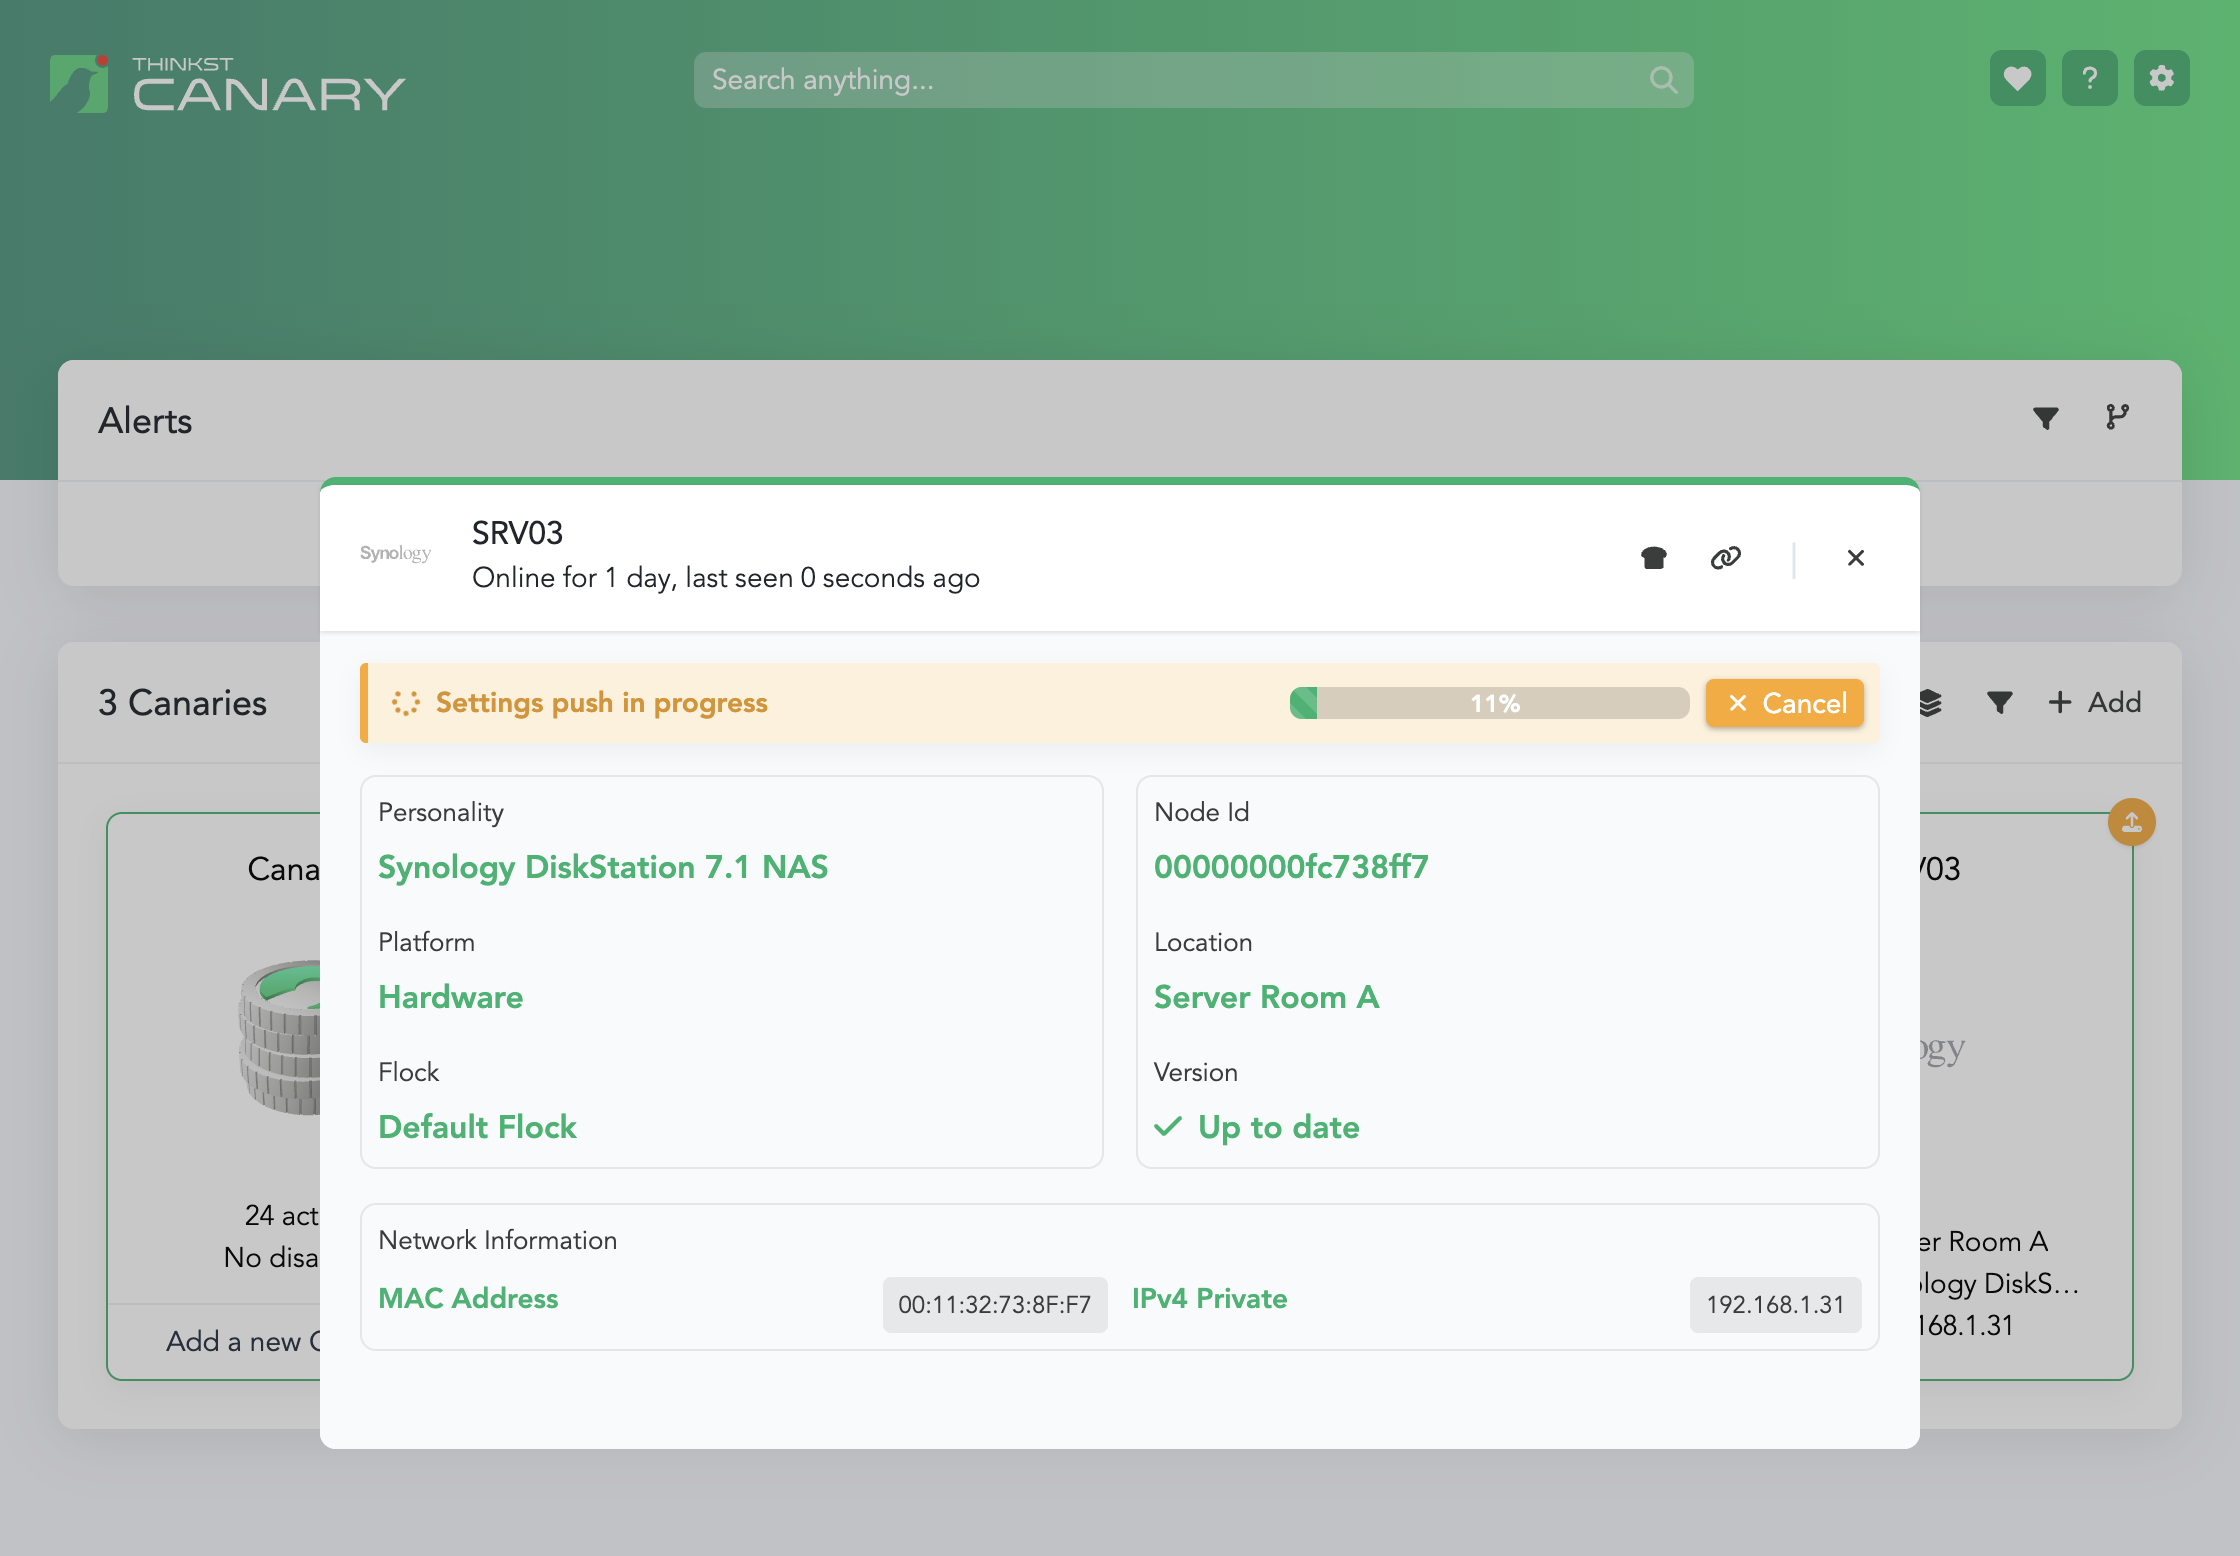Open Synology DiskStation 7.1 NAS personality
The height and width of the screenshot is (1556, 2240).
point(603,867)
